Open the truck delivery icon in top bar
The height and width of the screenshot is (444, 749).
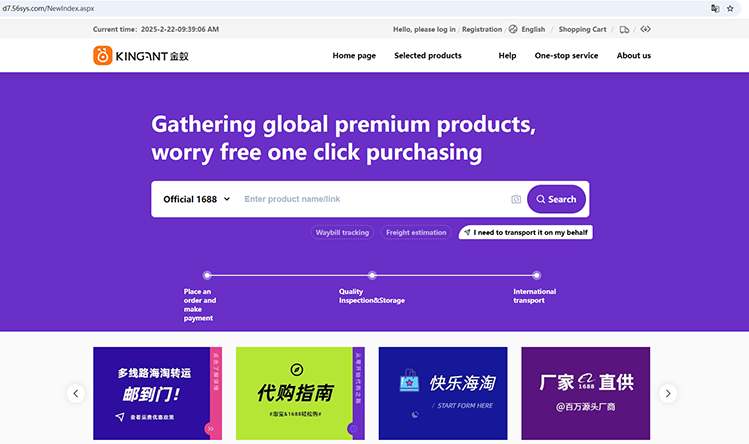tap(624, 30)
